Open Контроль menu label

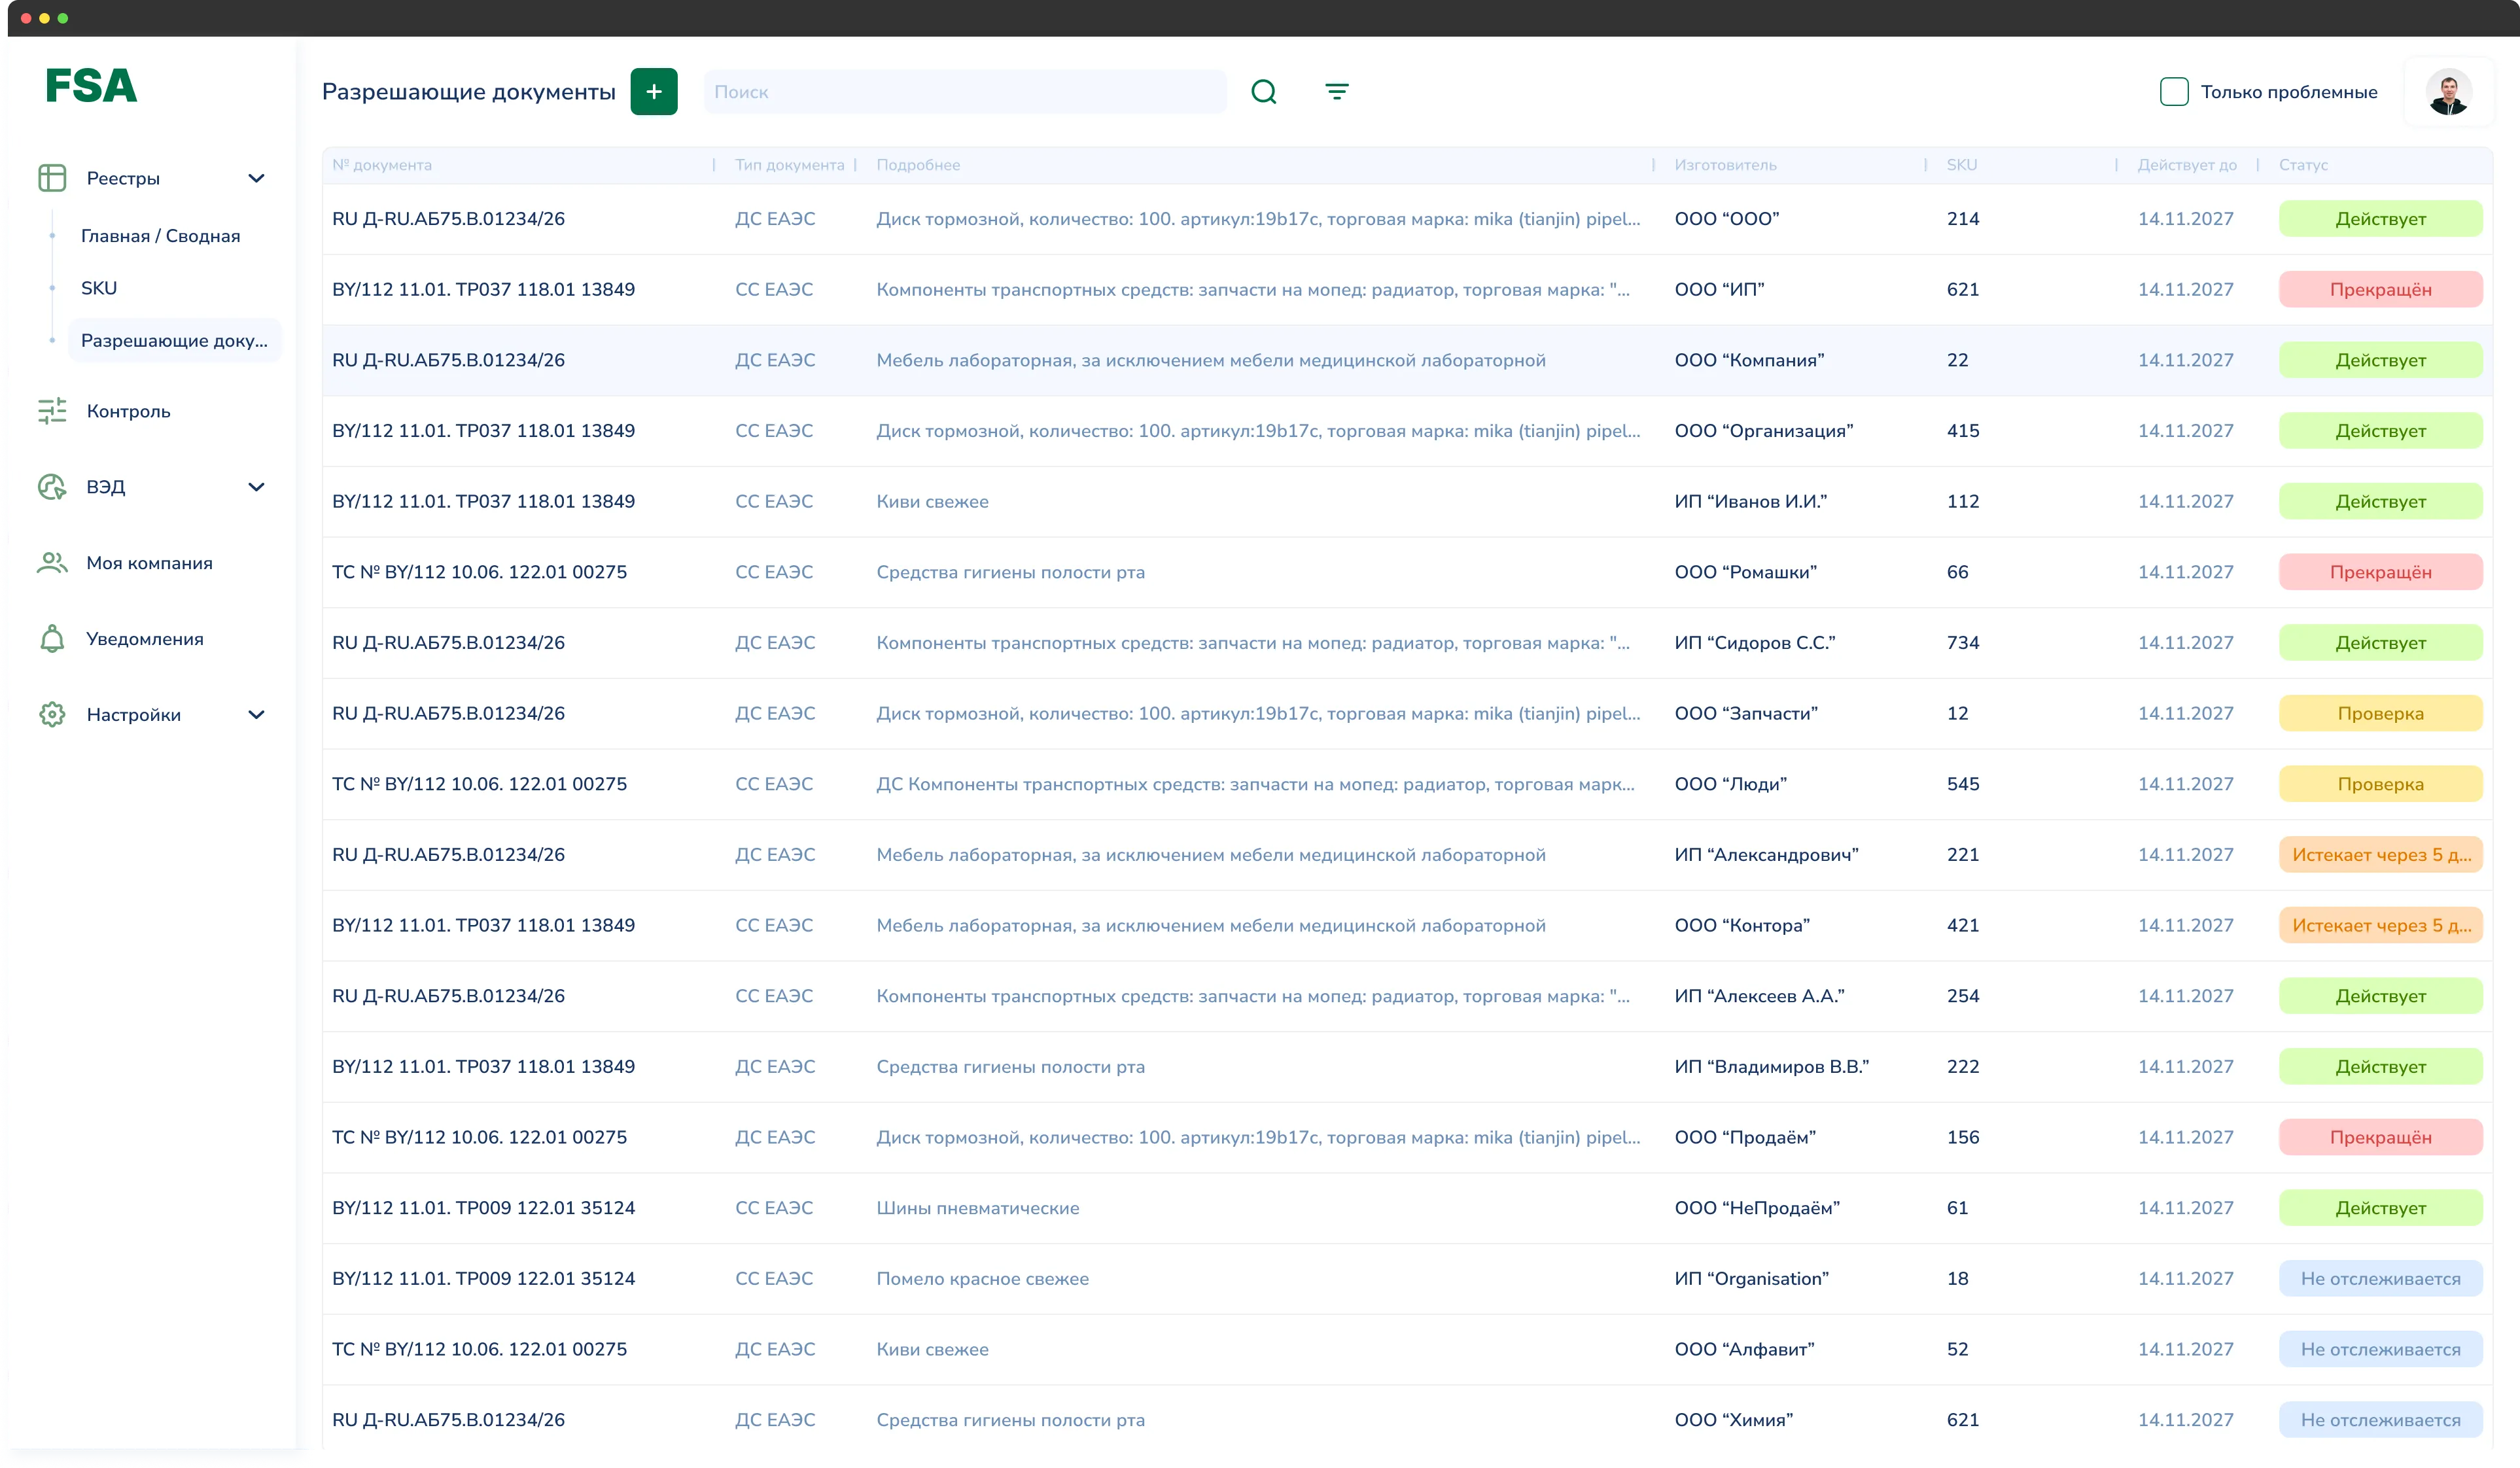pos(128,411)
